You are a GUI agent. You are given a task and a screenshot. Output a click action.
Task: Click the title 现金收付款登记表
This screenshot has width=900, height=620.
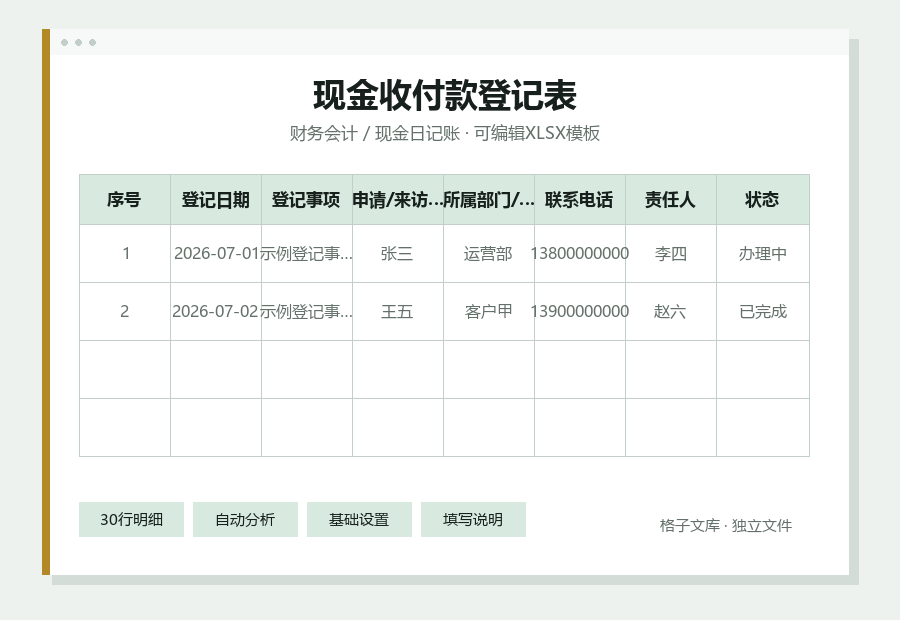click(x=445, y=95)
